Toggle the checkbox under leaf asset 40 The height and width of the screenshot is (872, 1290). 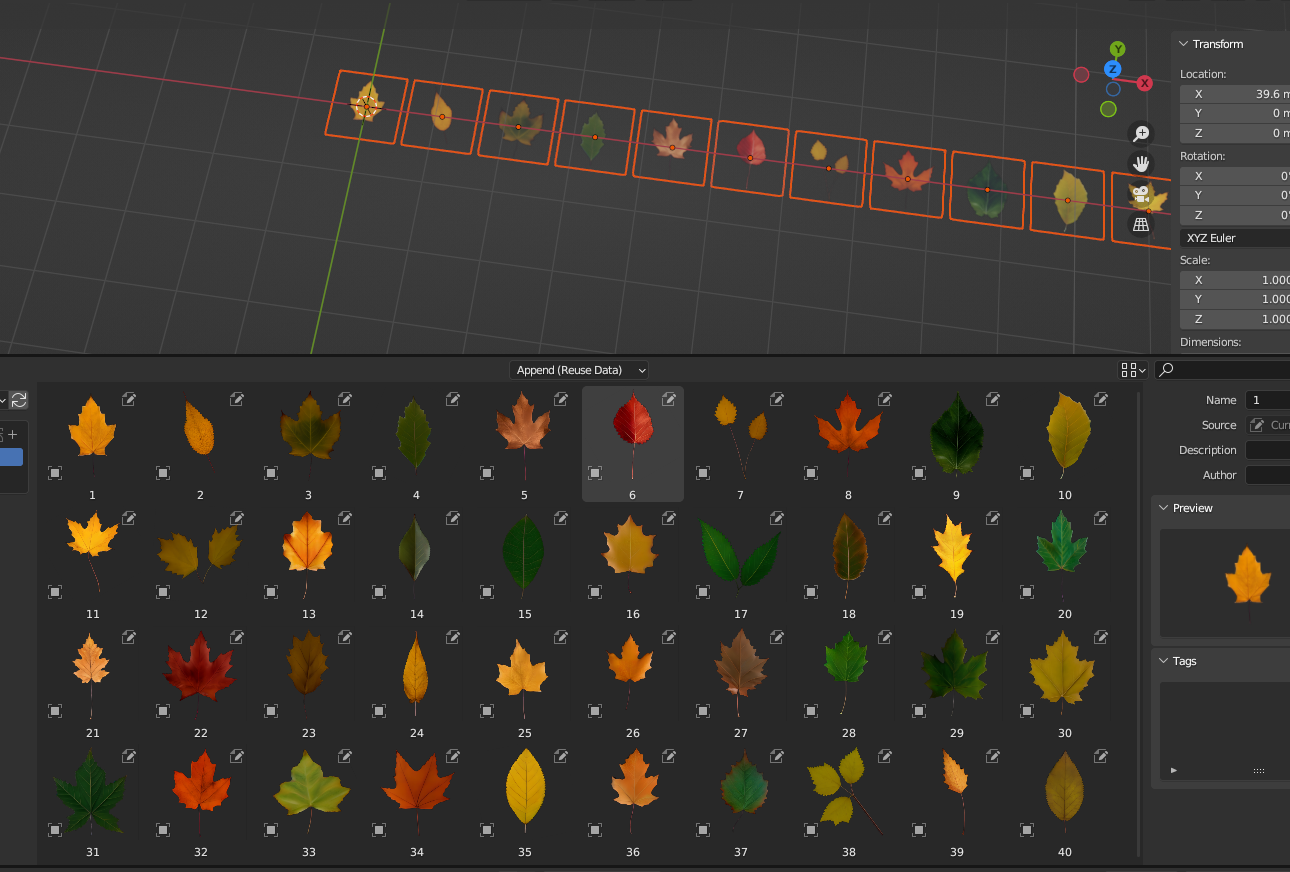[x=1027, y=829]
